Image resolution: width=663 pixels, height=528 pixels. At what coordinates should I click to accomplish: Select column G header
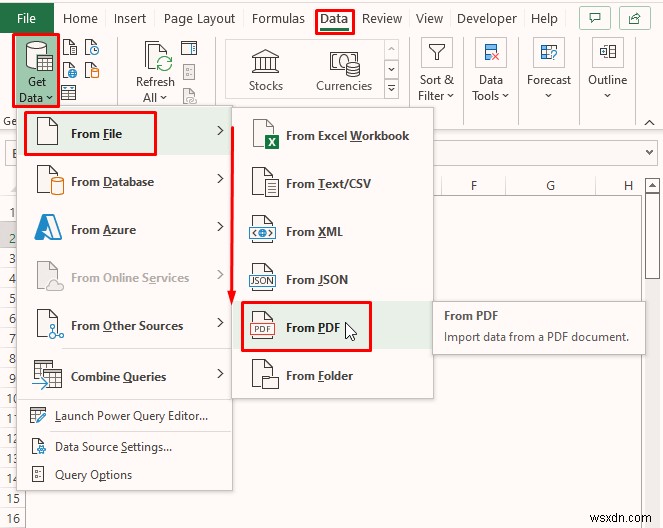[550, 185]
